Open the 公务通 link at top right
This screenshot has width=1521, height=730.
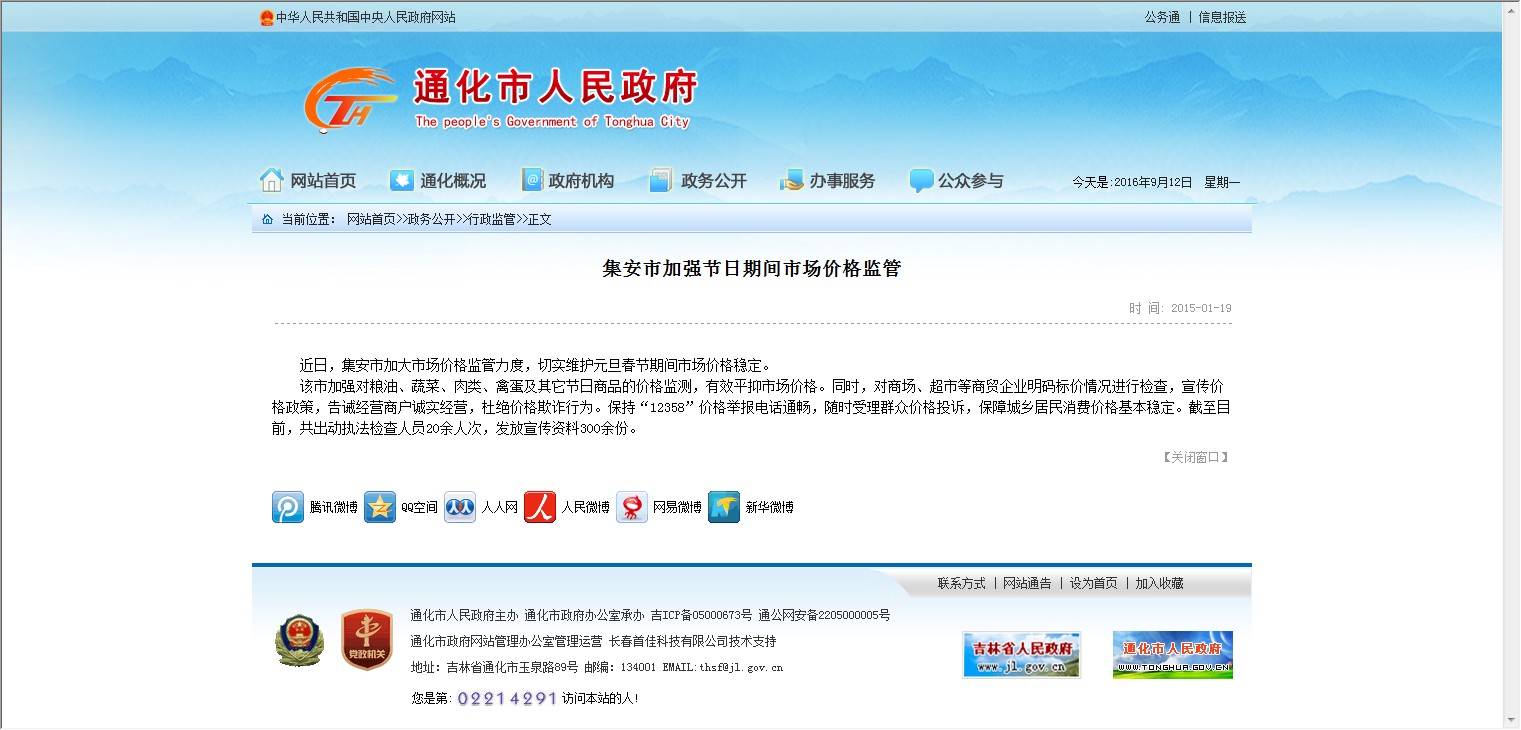1162,17
